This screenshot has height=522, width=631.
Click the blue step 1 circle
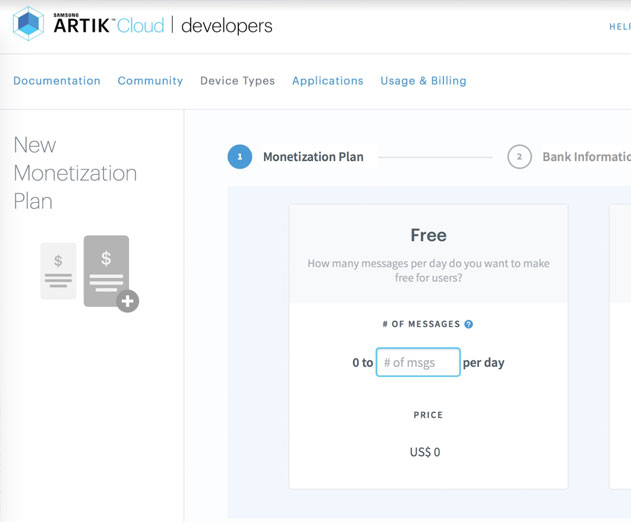pyautogui.click(x=240, y=157)
